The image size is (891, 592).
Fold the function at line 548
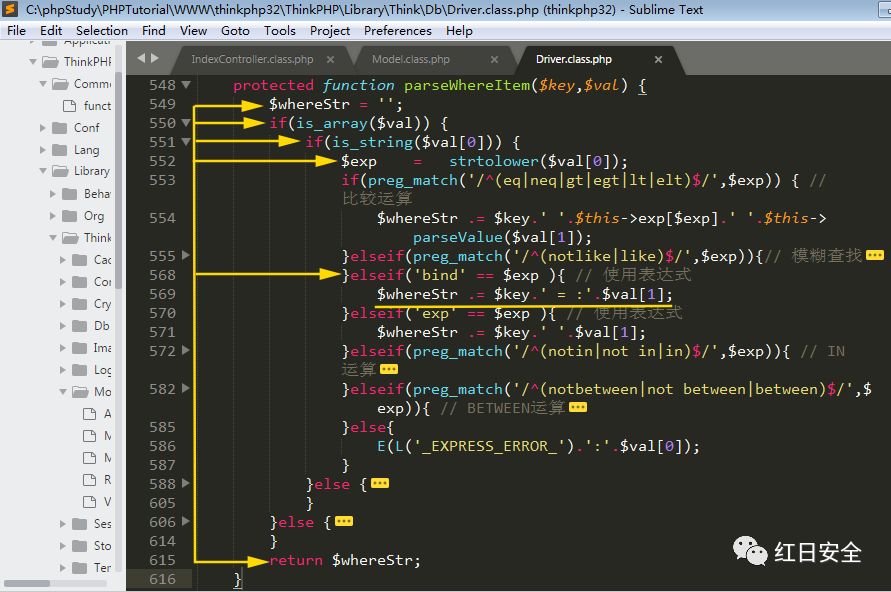click(x=186, y=85)
